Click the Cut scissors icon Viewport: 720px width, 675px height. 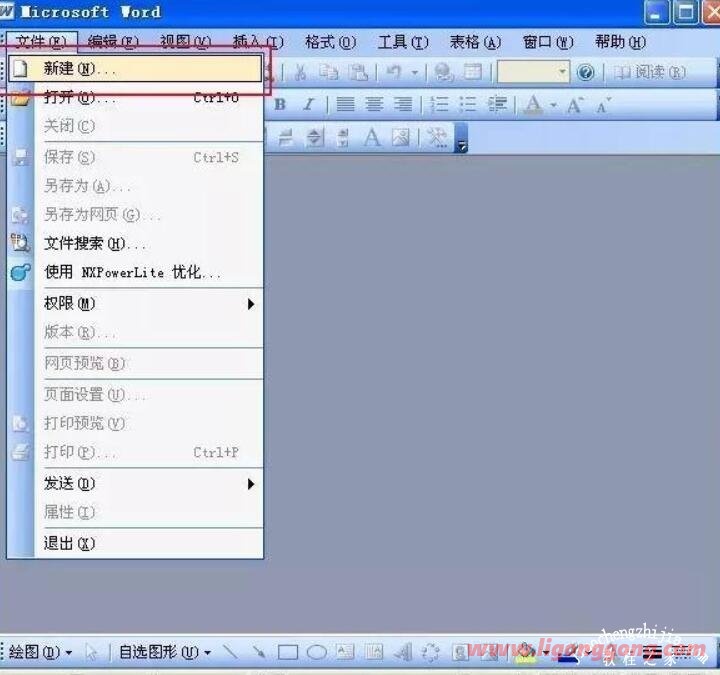300,72
